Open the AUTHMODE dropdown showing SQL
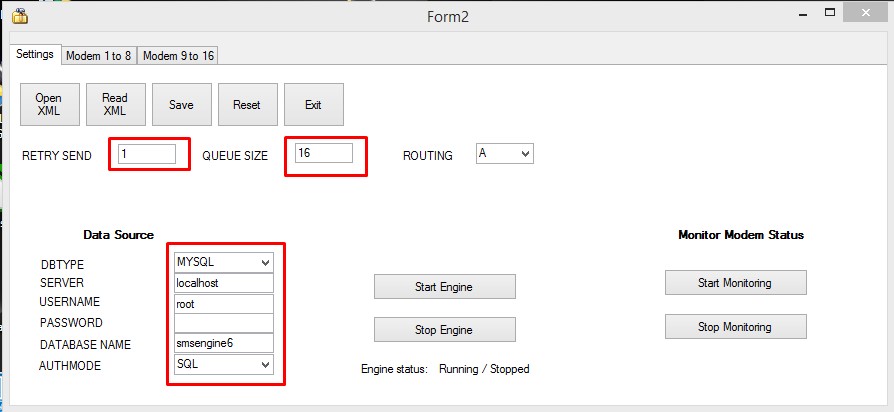This screenshot has height=412, width=894. (224, 365)
